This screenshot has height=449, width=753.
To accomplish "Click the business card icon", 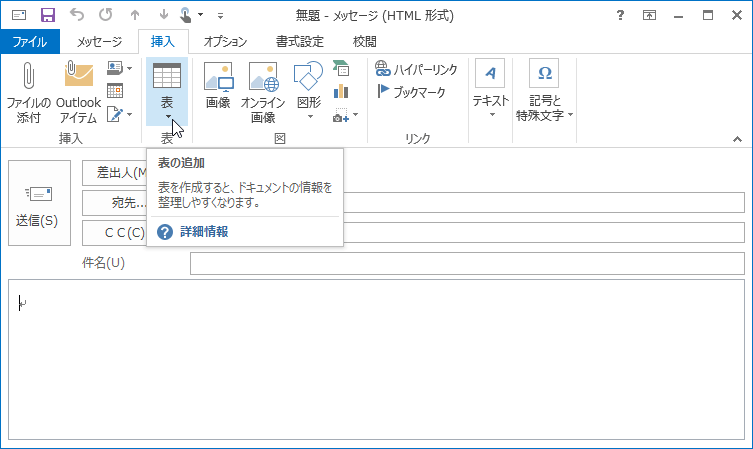I will click(x=115, y=68).
